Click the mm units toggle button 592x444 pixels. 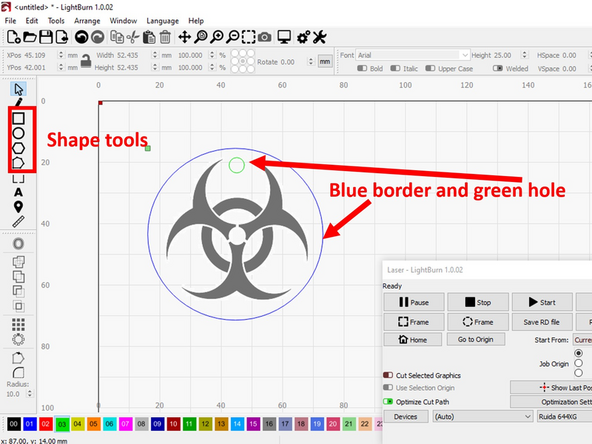[325, 62]
